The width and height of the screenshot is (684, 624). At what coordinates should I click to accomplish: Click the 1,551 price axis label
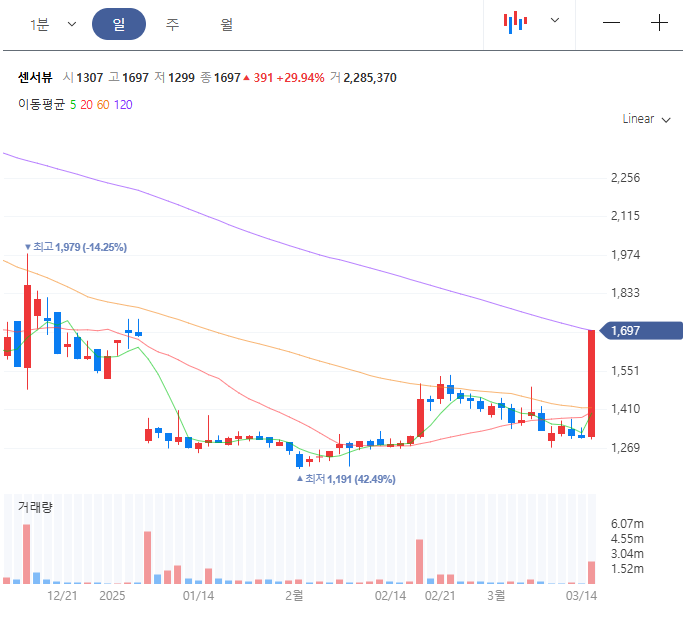(625, 371)
